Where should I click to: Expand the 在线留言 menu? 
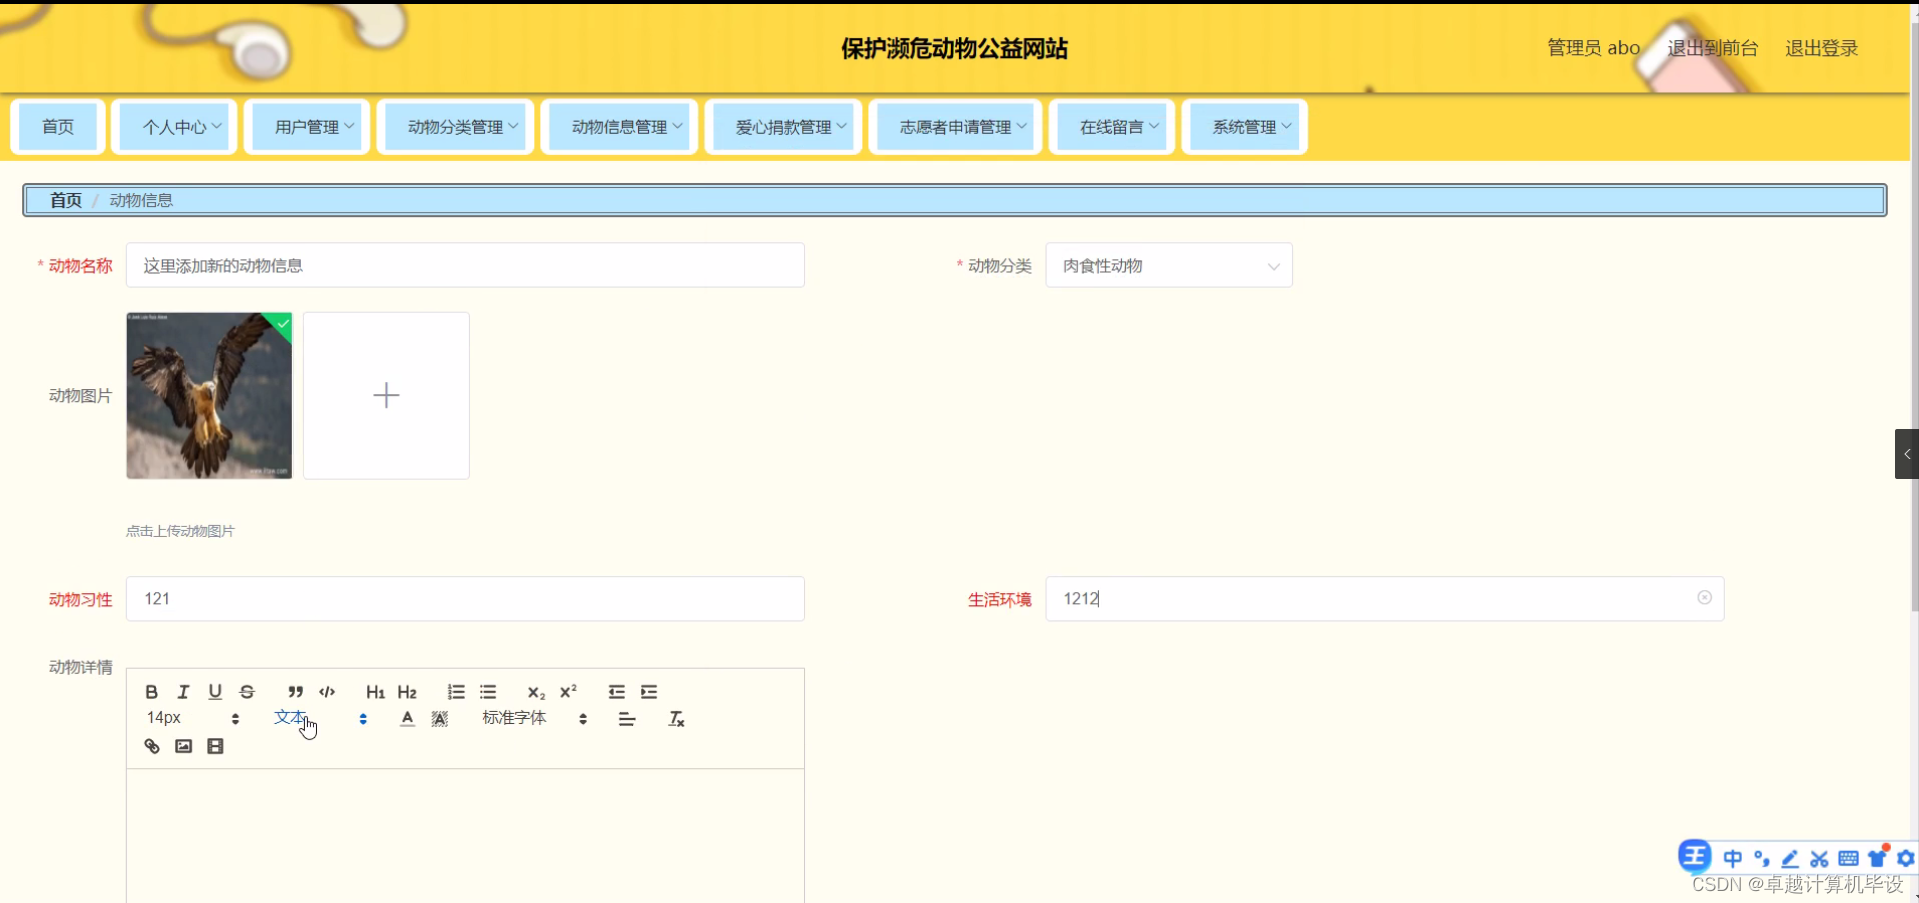click(1111, 127)
